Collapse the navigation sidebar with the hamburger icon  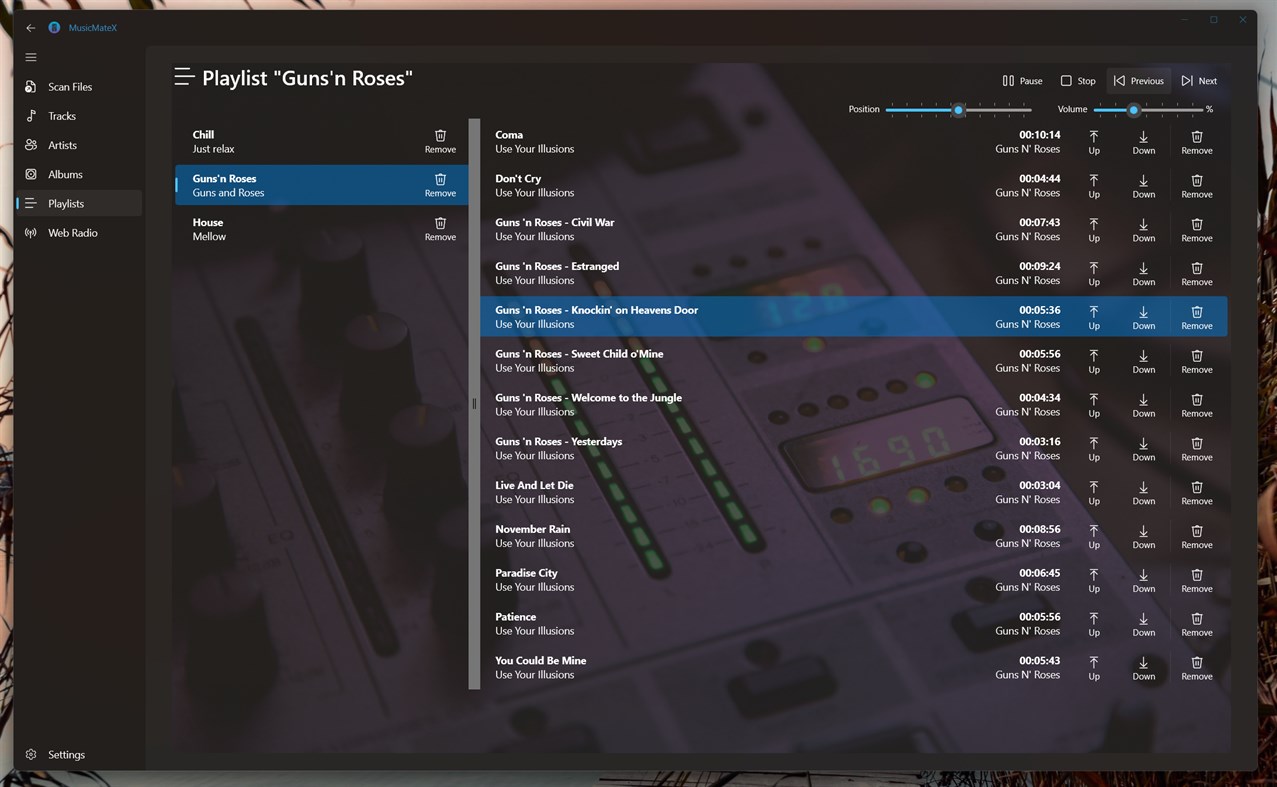(x=30, y=57)
